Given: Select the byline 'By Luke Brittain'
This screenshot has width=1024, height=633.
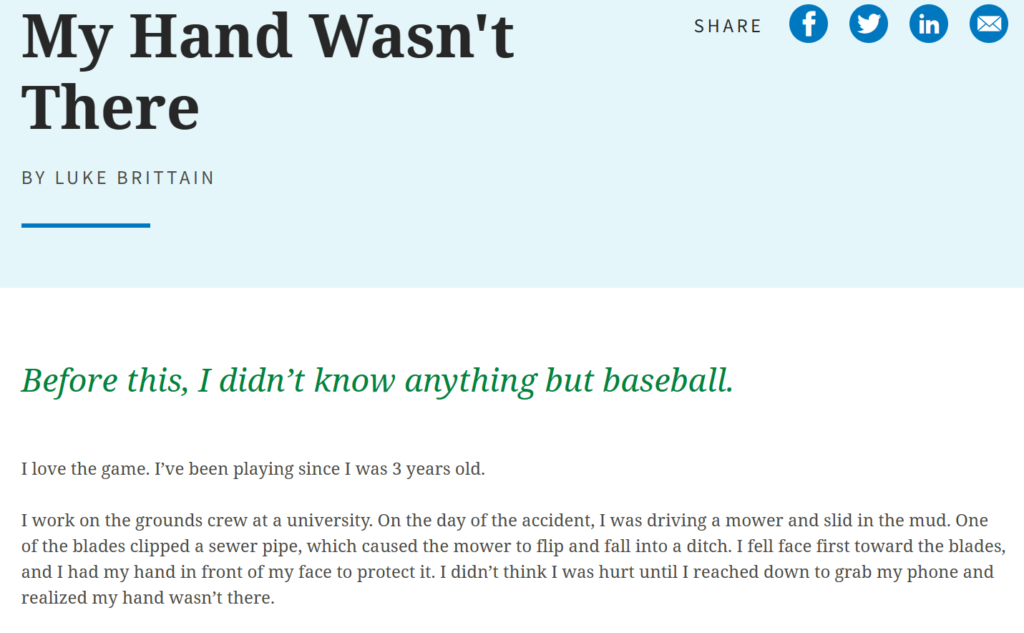Looking at the screenshot, I should (118, 178).
